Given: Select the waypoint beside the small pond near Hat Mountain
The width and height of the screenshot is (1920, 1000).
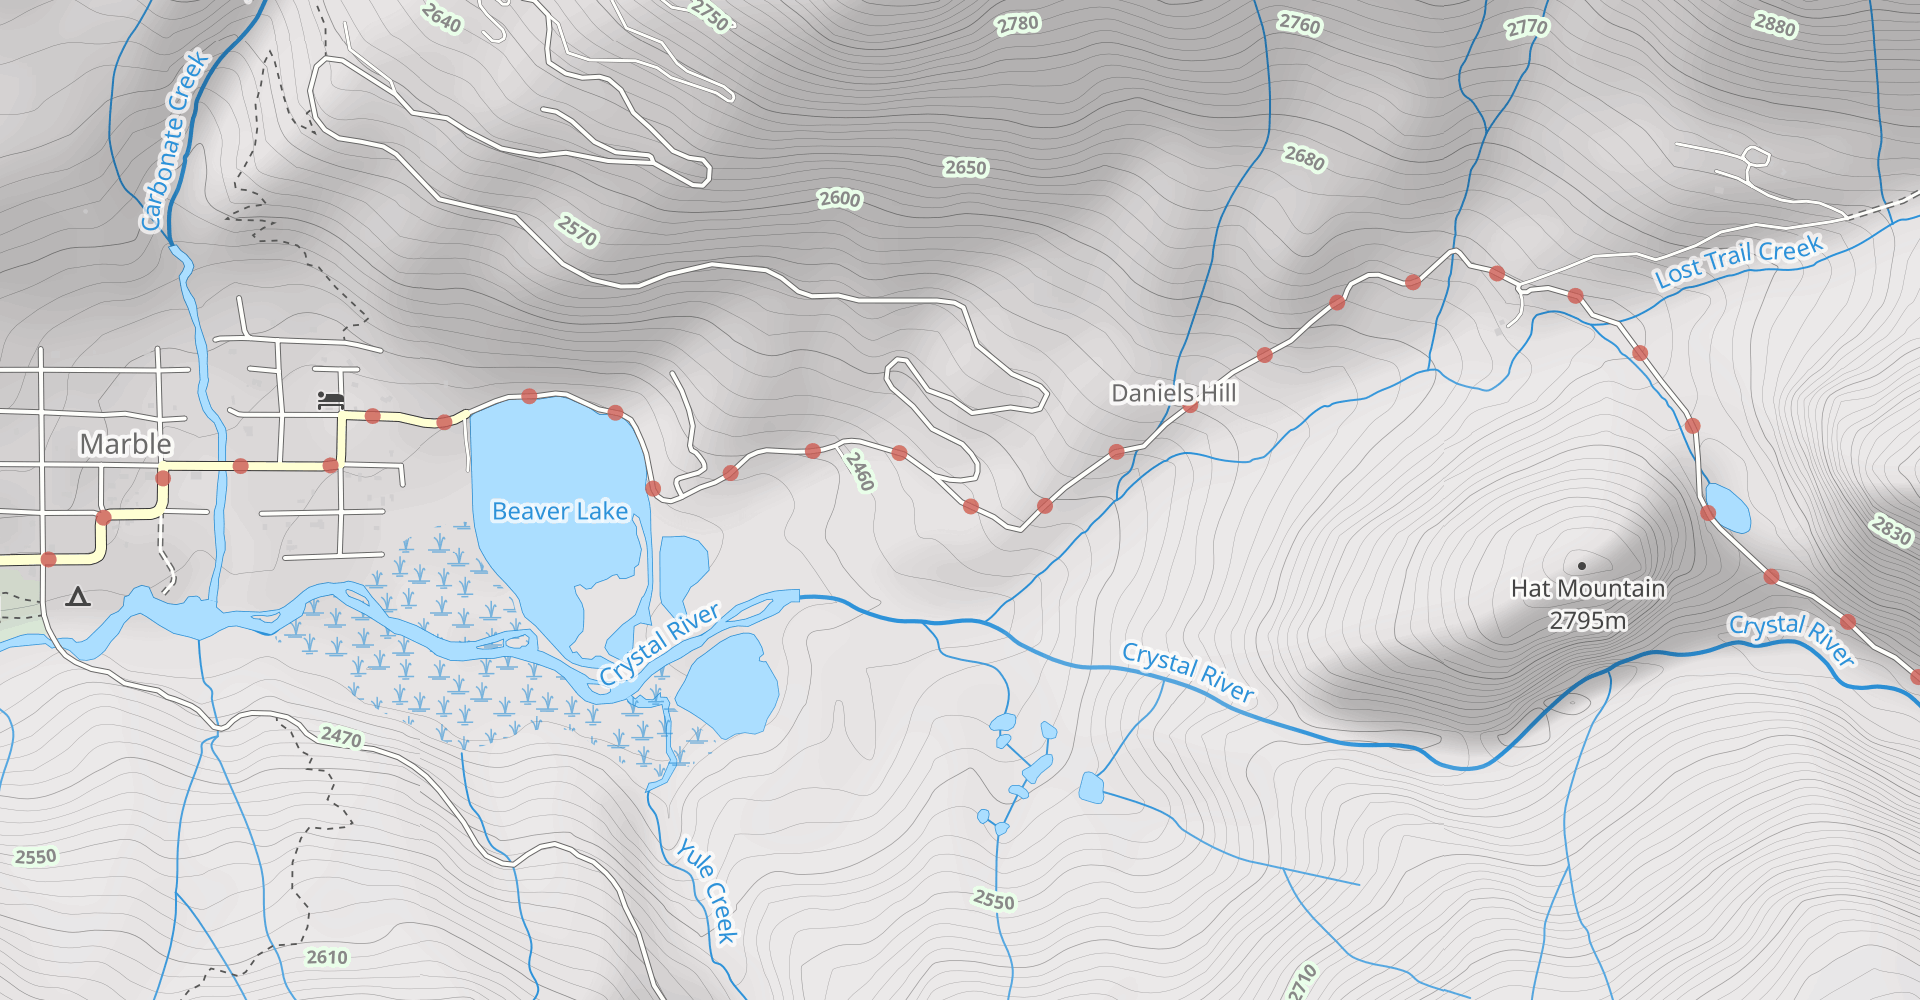Looking at the screenshot, I should tap(1708, 513).
